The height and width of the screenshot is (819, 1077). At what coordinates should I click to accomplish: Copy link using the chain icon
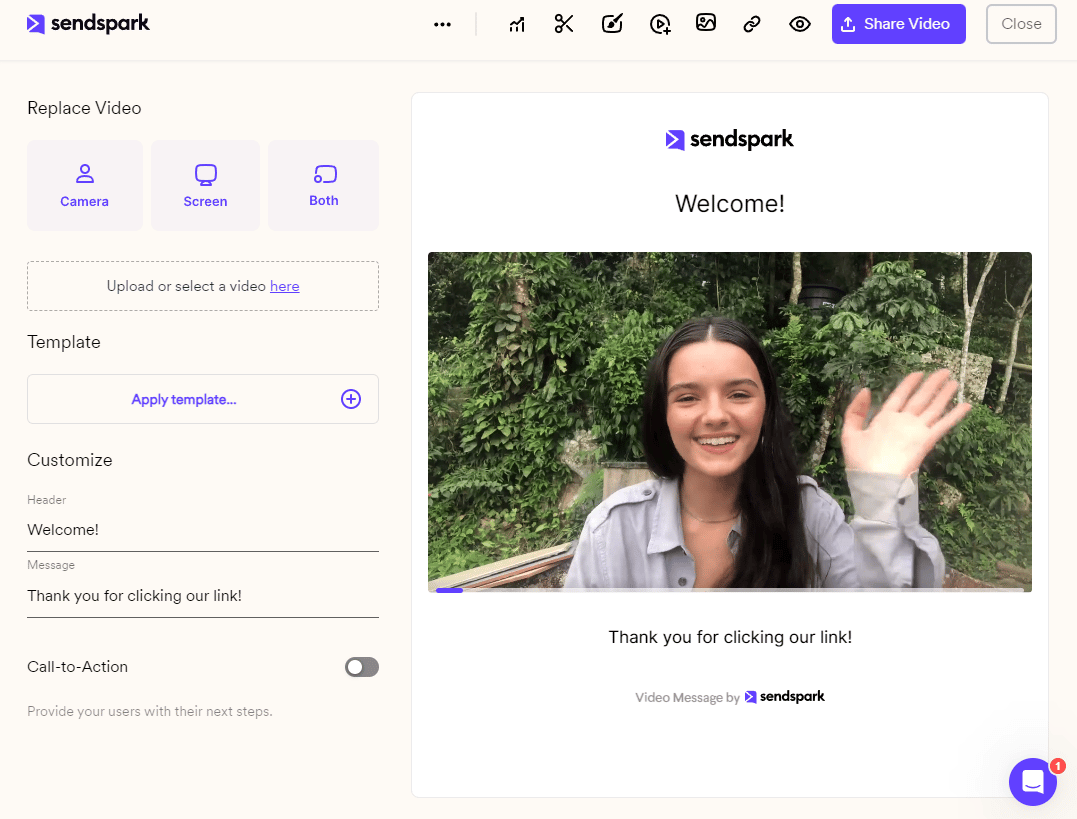pyautogui.click(x=752, y=24)
